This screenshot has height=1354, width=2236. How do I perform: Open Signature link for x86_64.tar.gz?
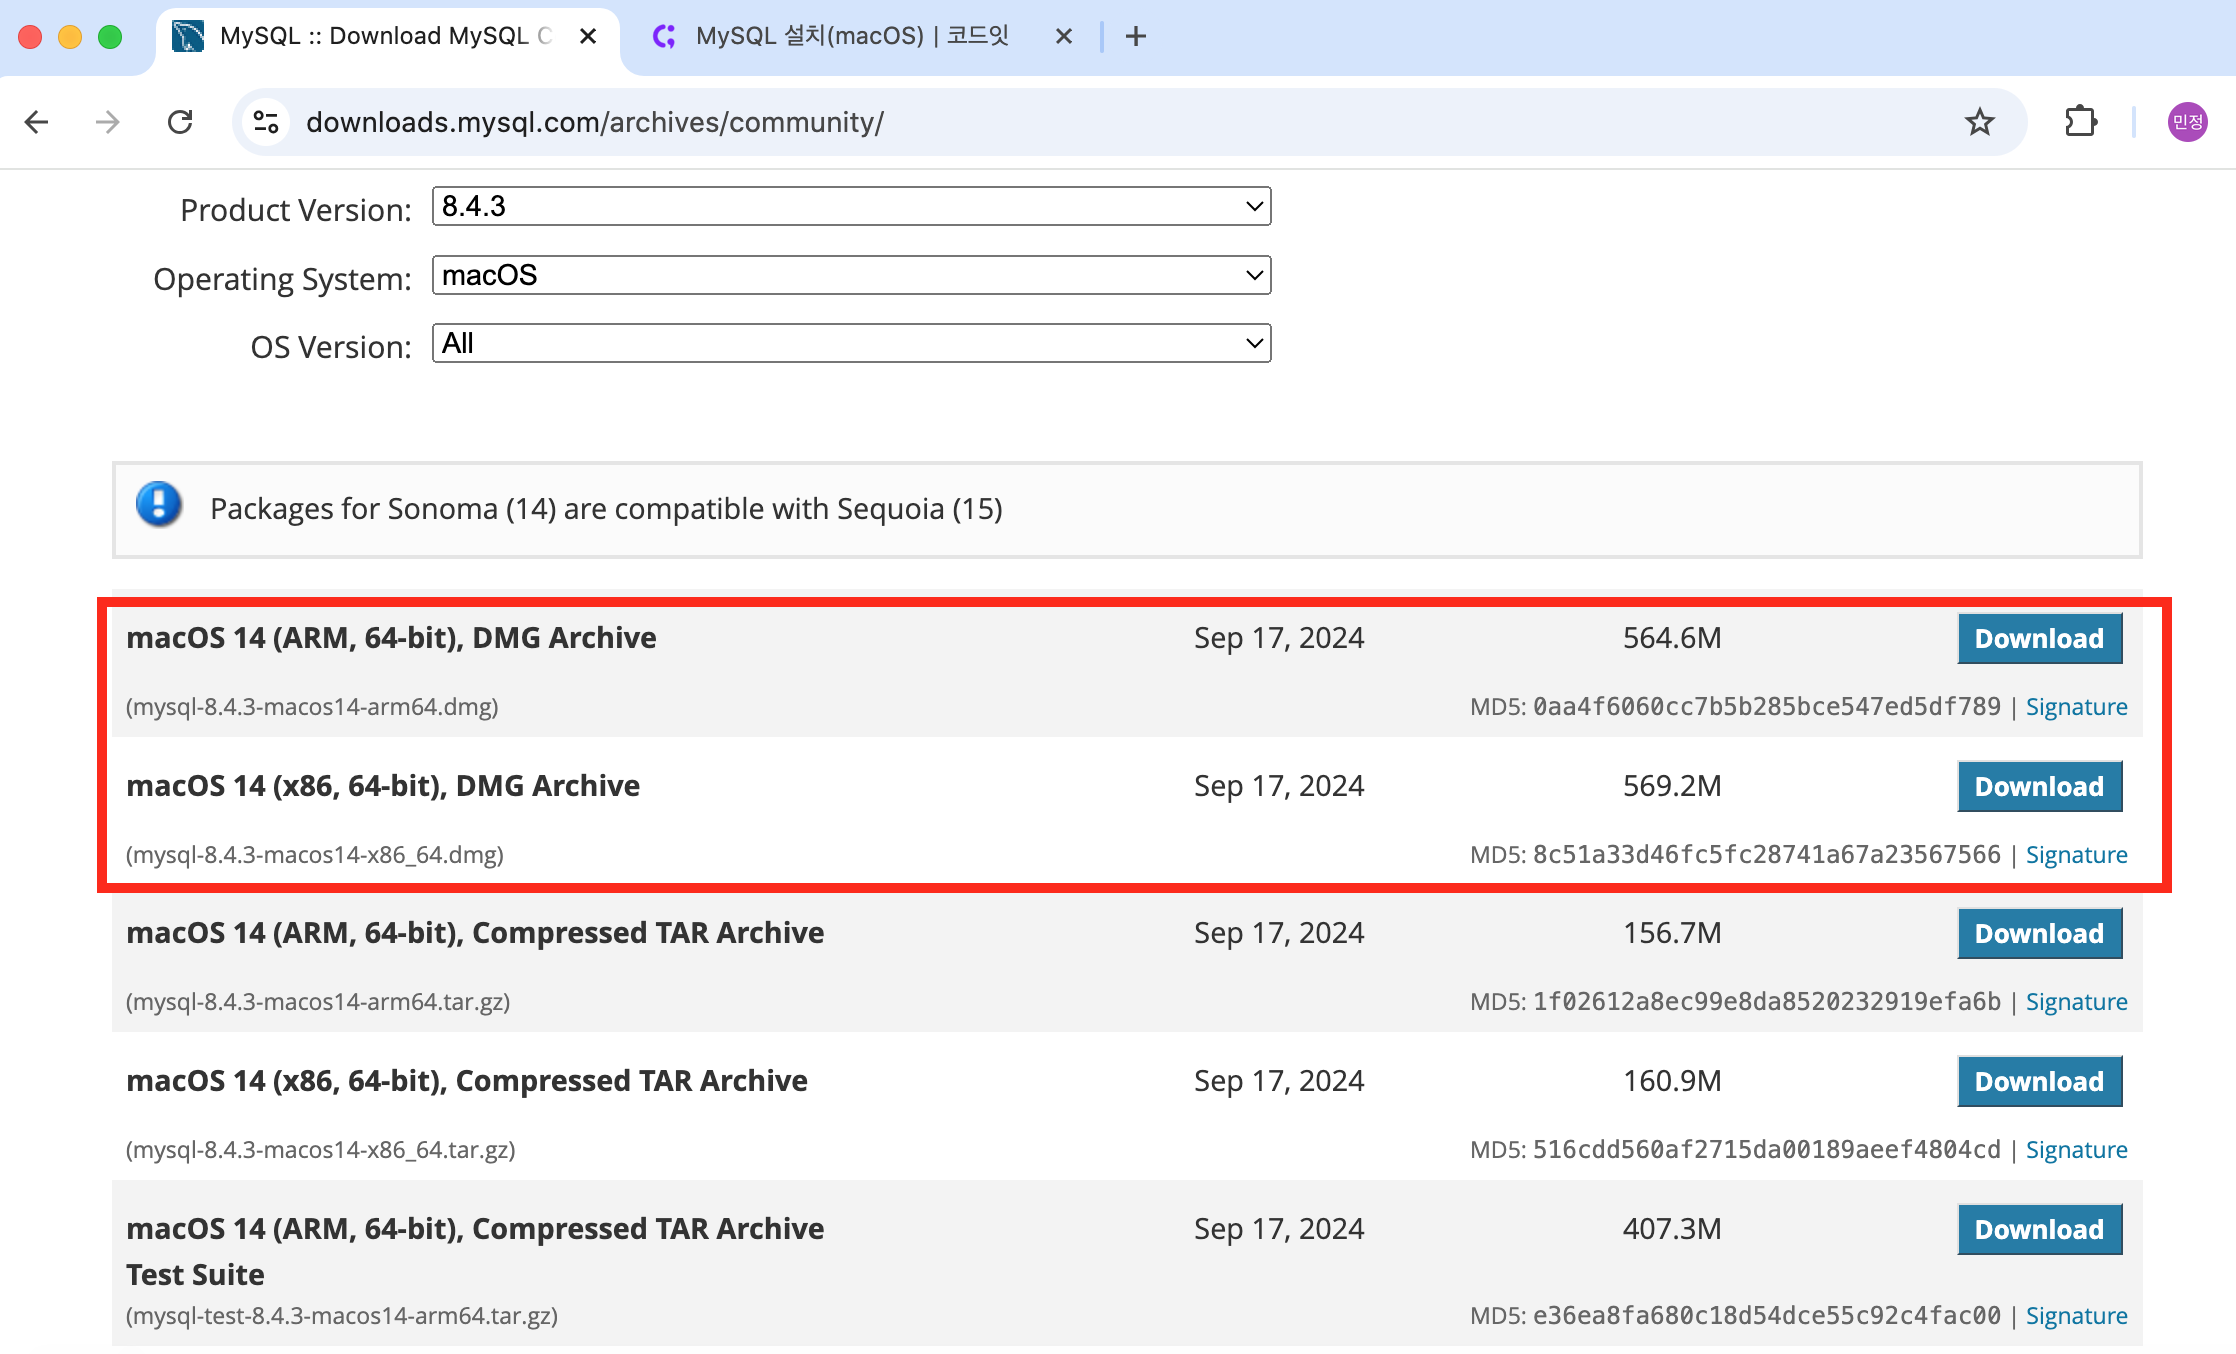point(2076,1150)
